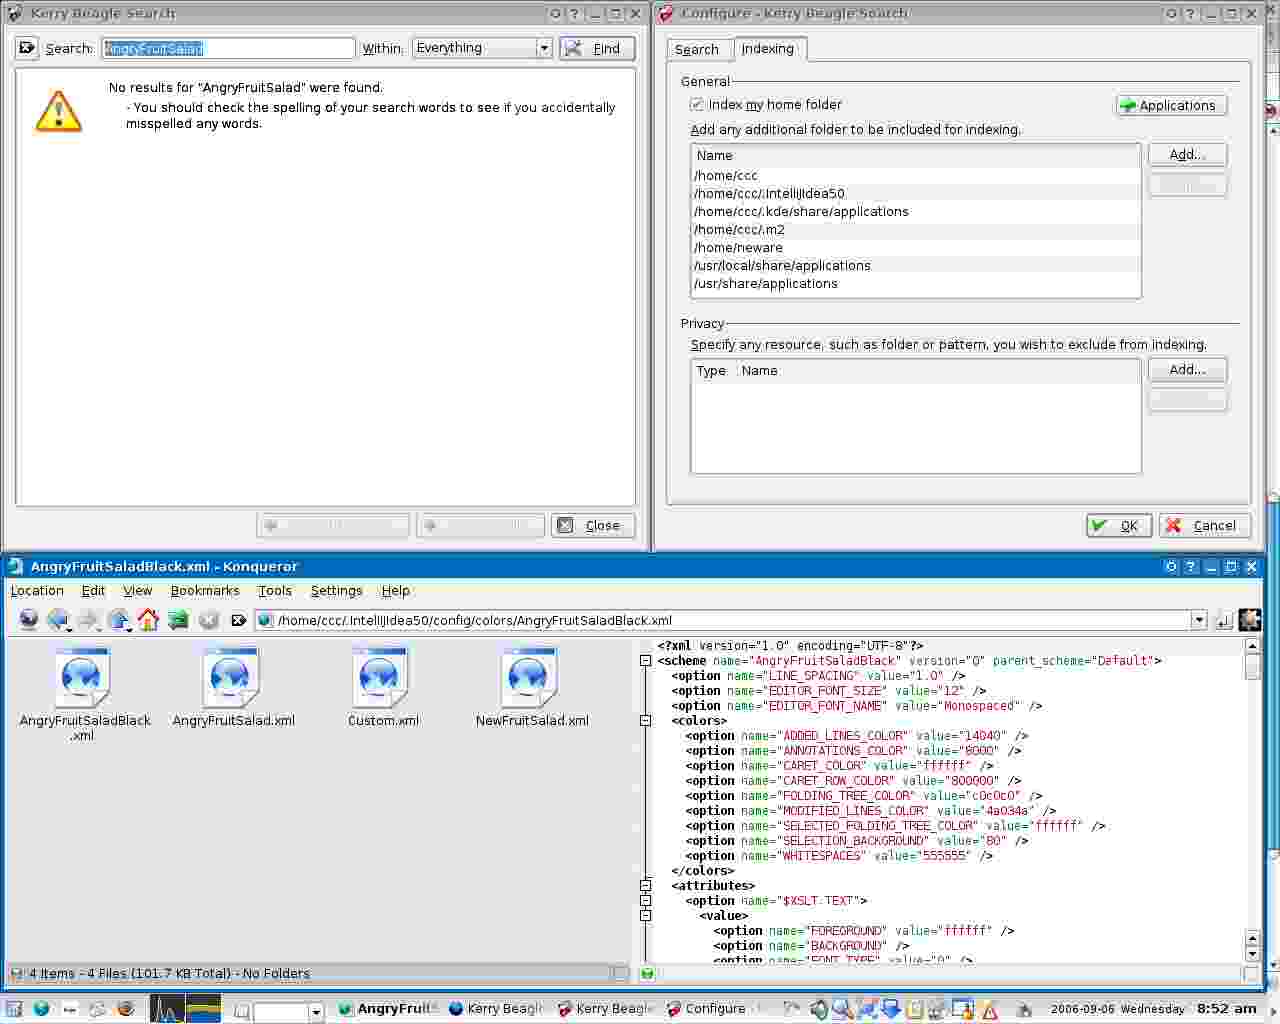
Task: Expand the Konqueror location history dropdown
Action: tap(1198, 620)
